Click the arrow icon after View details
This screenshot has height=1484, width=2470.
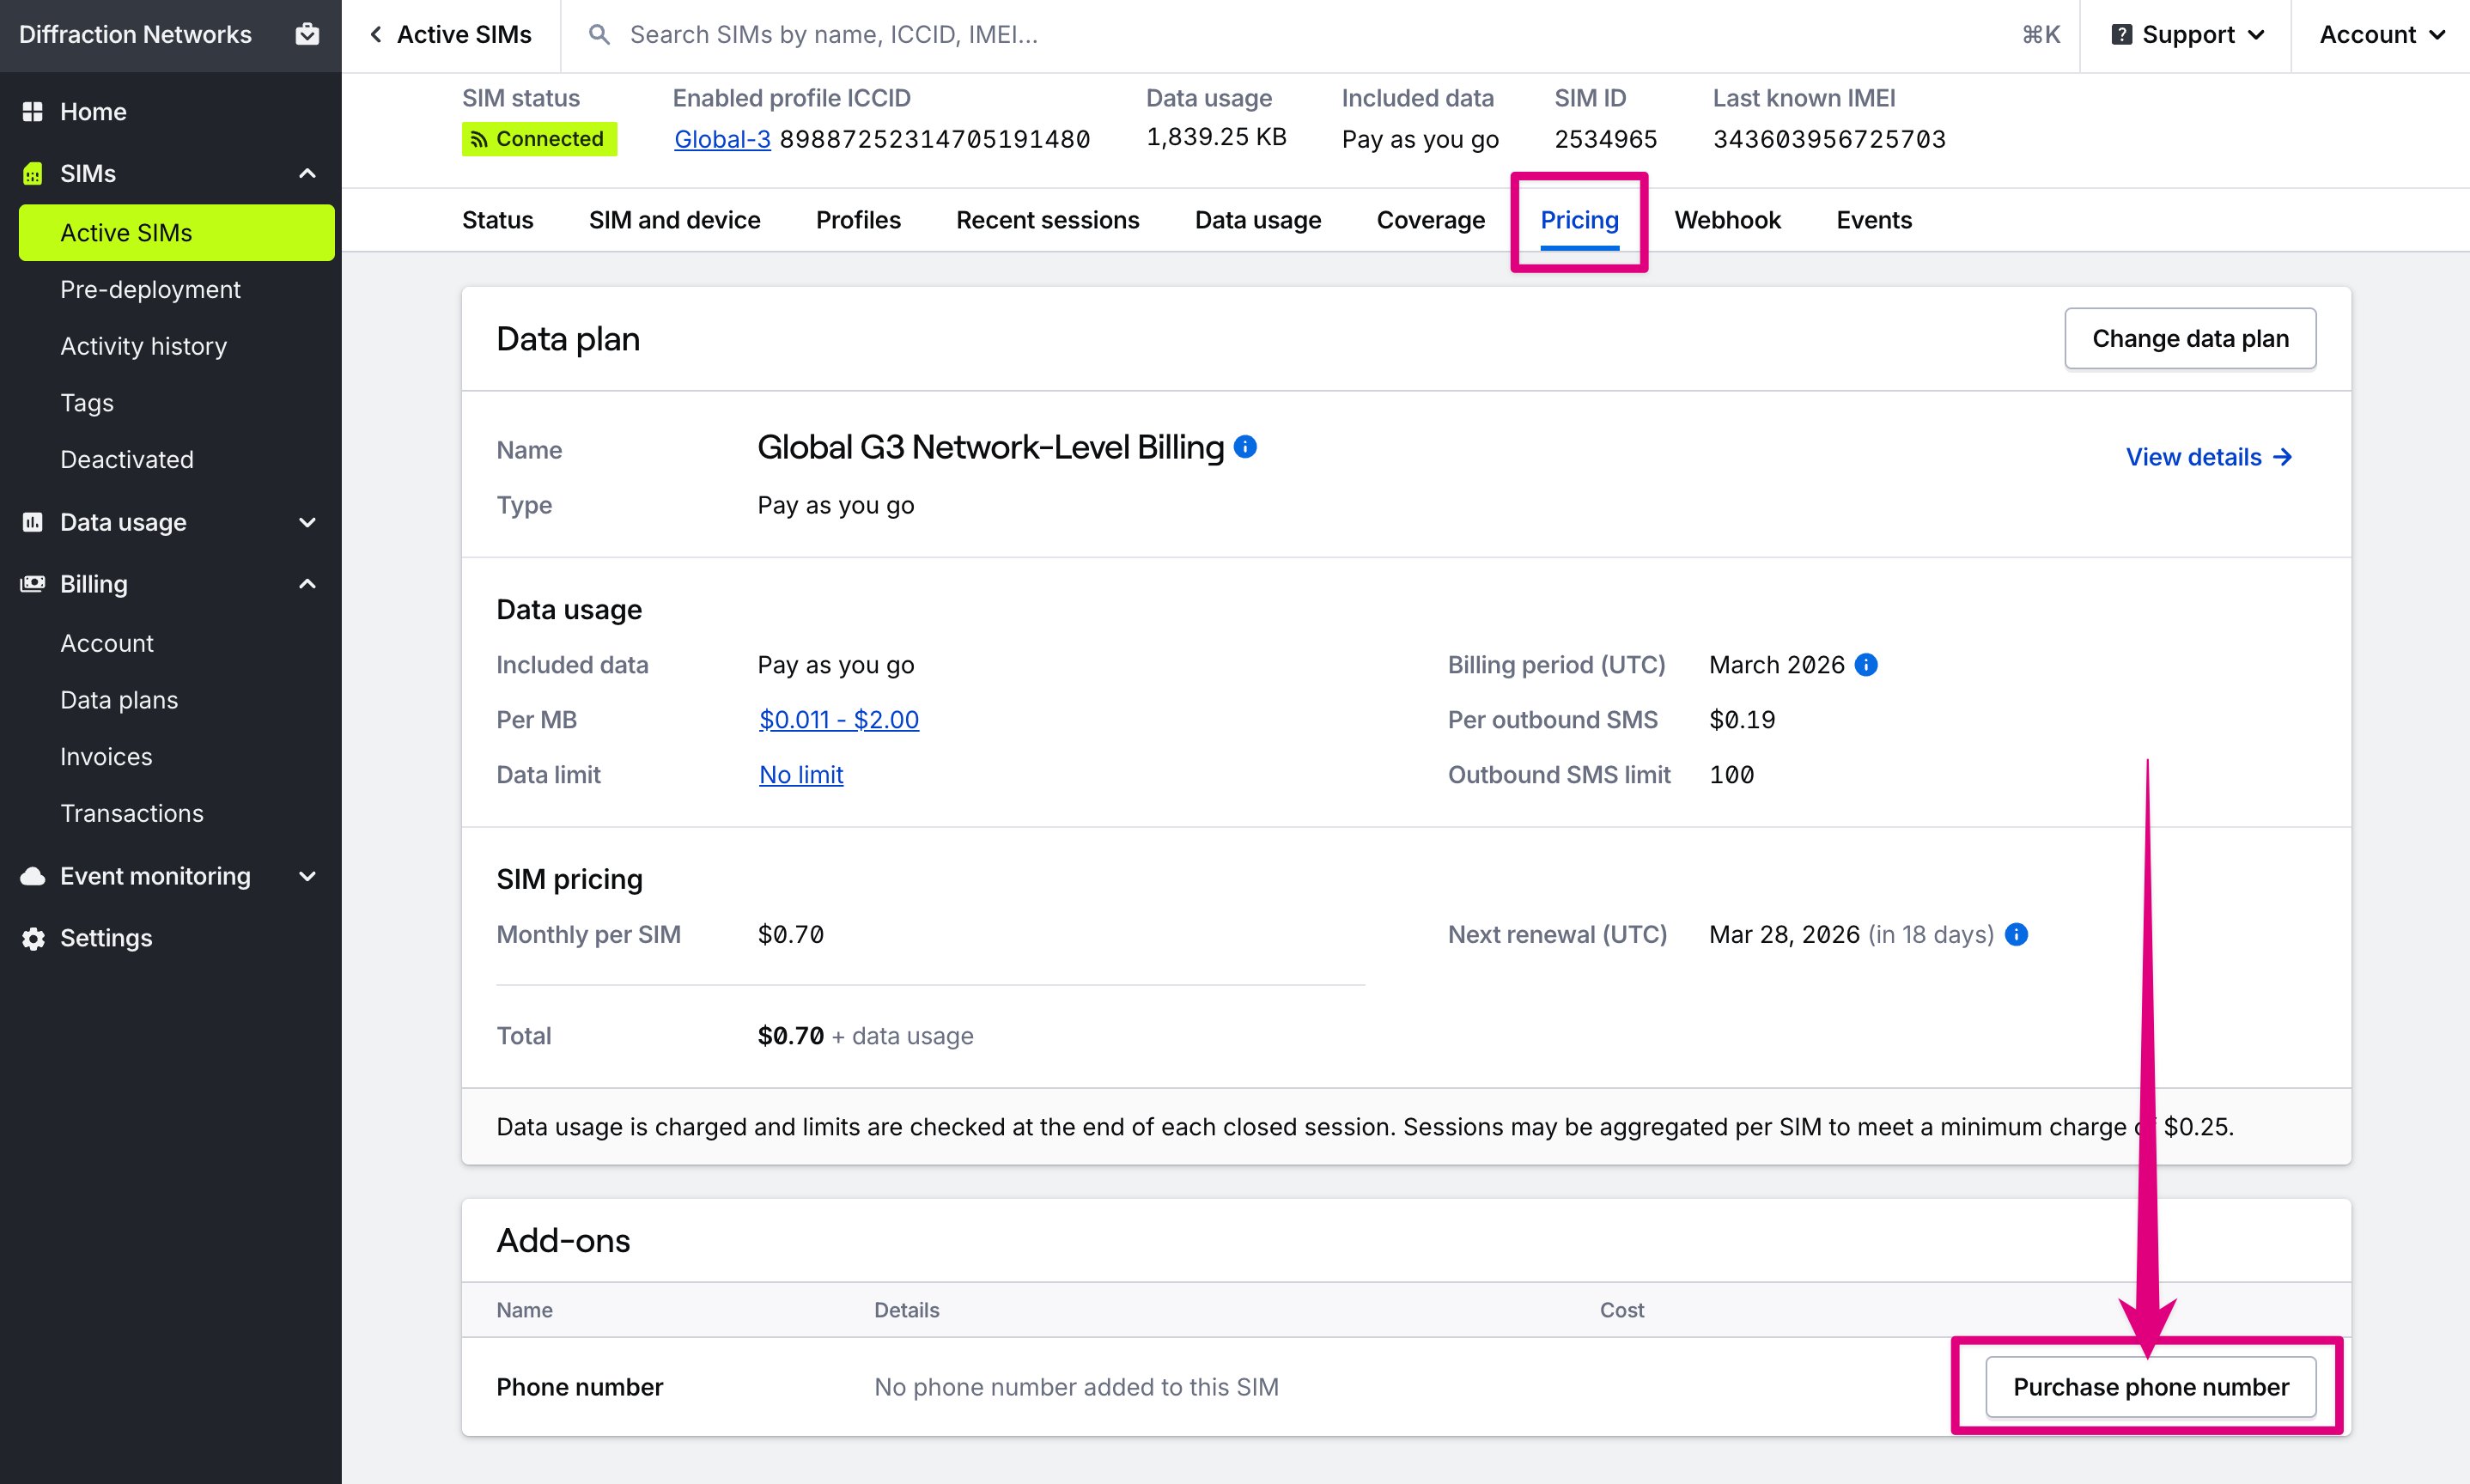2283,457
